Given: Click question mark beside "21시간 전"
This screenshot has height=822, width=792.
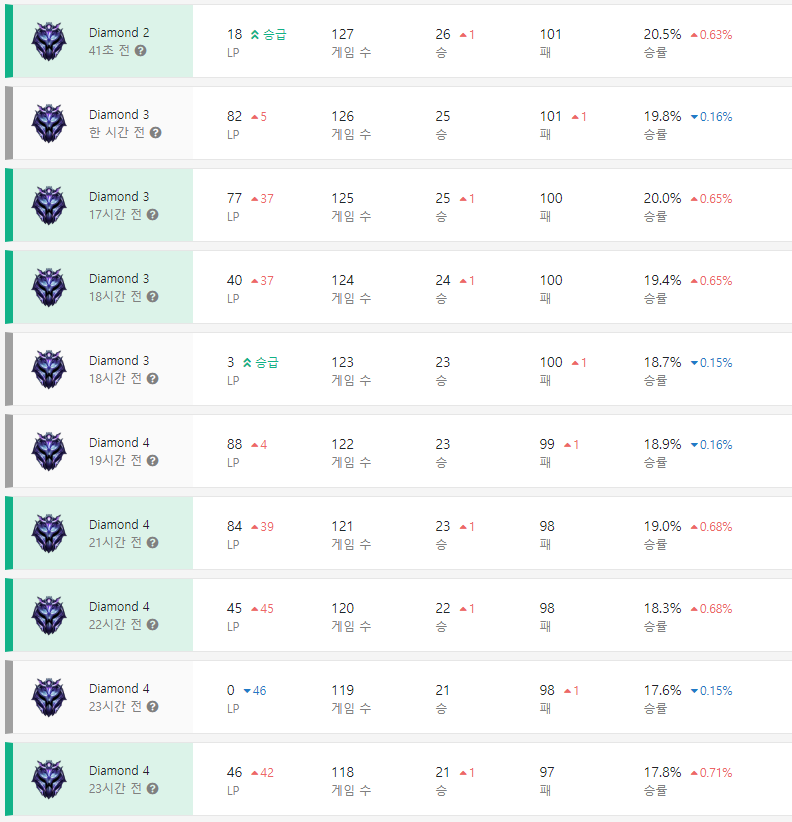Looking at the screenshot, I should click(152, 542).
